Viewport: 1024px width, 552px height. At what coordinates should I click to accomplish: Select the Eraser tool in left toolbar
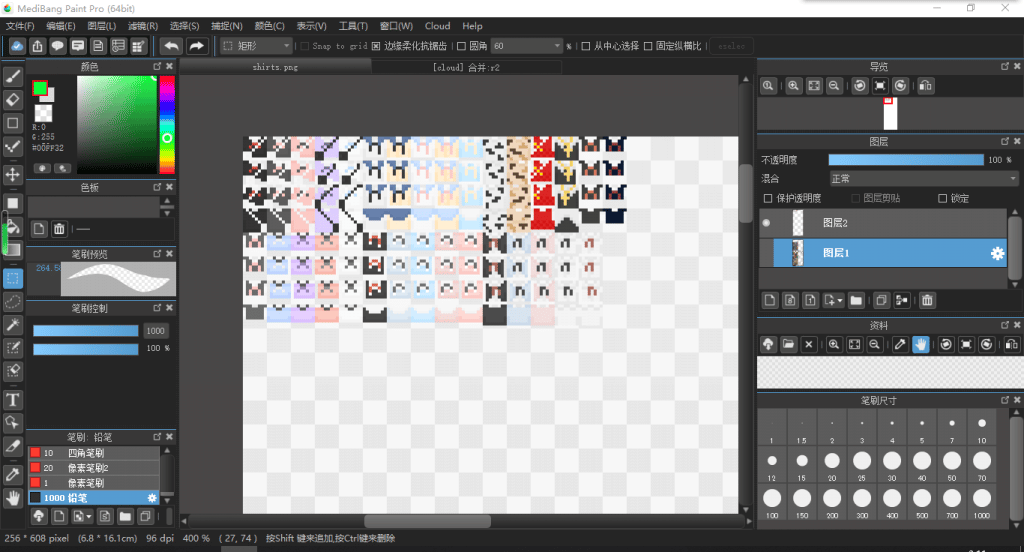pyautogui.click(x=13, y=100)
